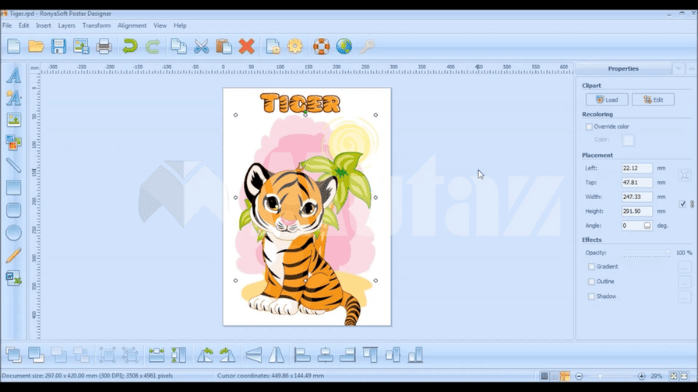Select the Line drawing tool
Viewport: 698px width, 392px height.
13,165
